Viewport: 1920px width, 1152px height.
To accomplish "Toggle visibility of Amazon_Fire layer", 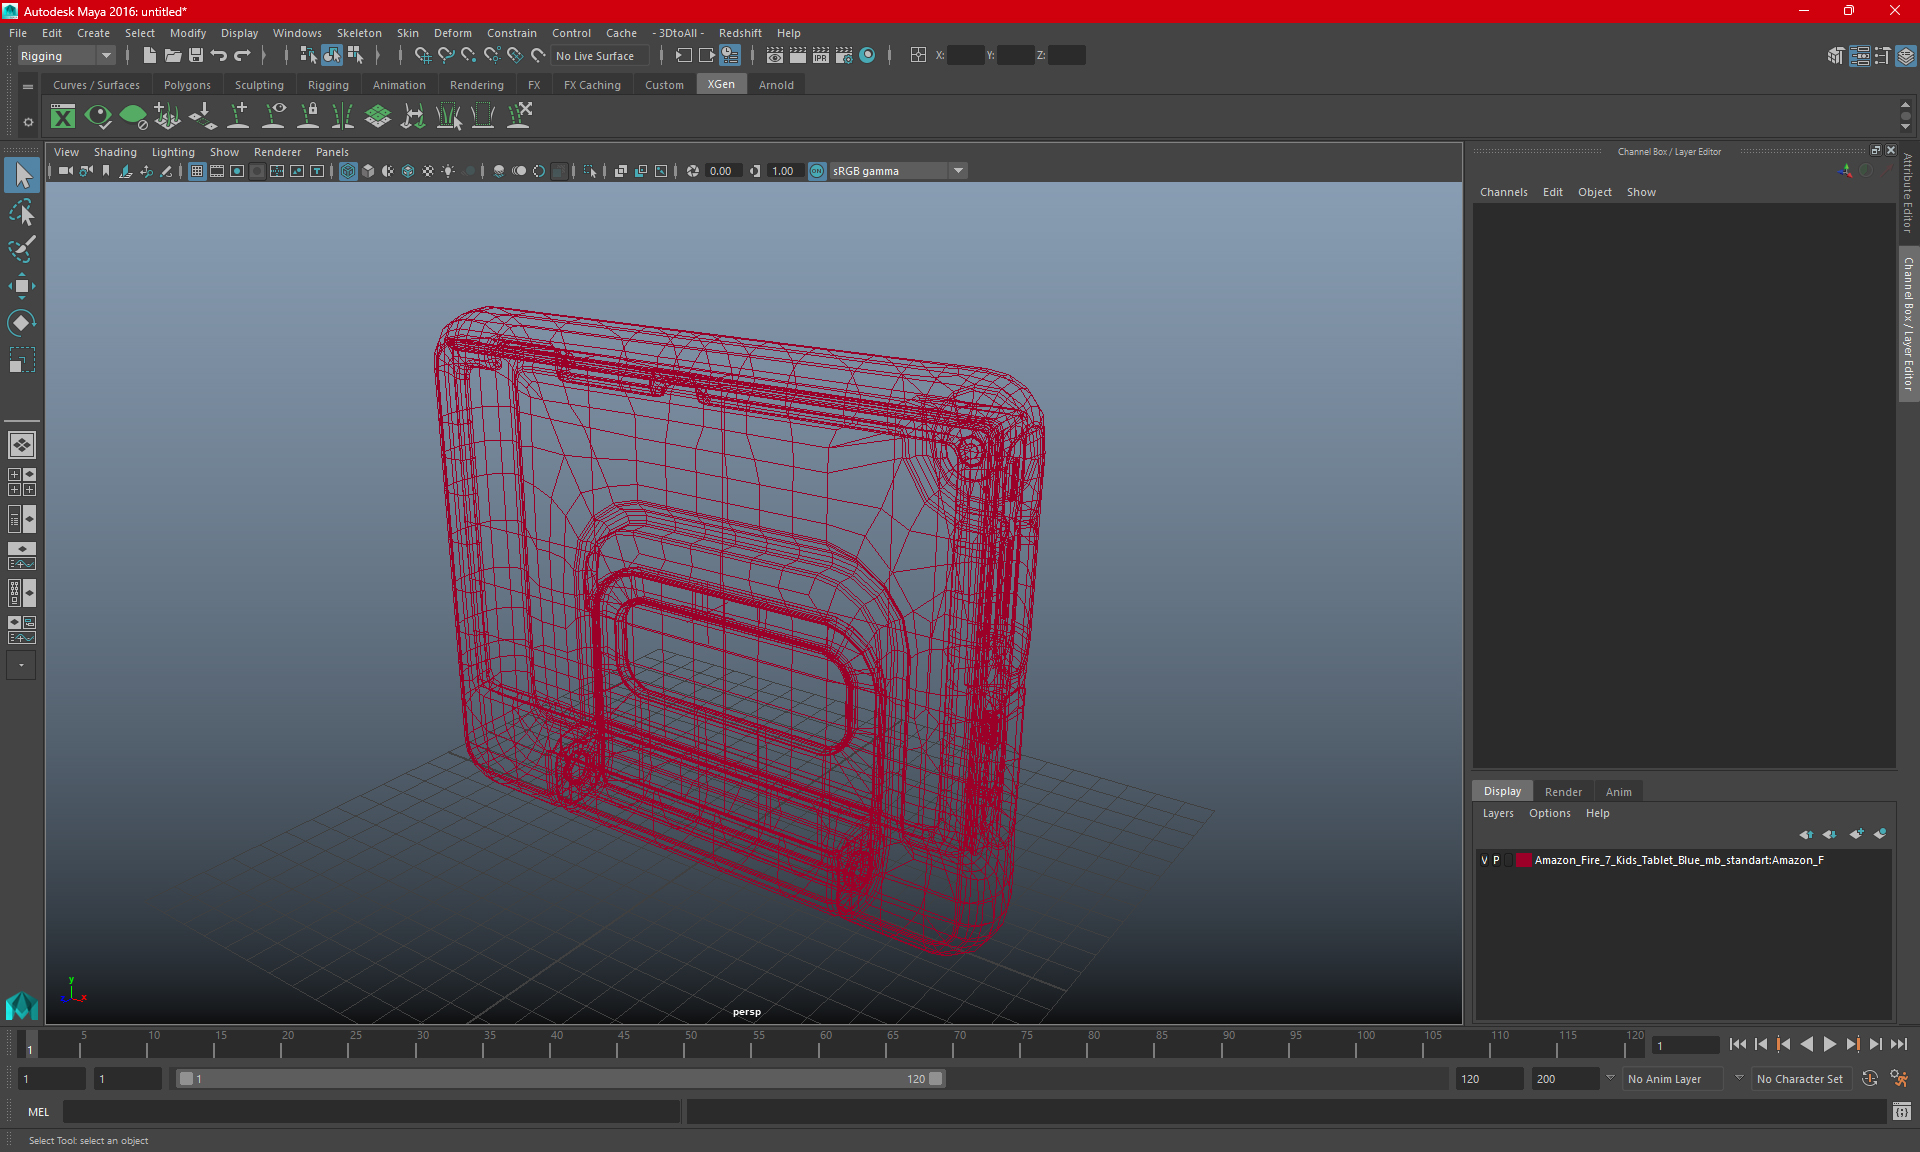I will click(x=1484, y=860).
